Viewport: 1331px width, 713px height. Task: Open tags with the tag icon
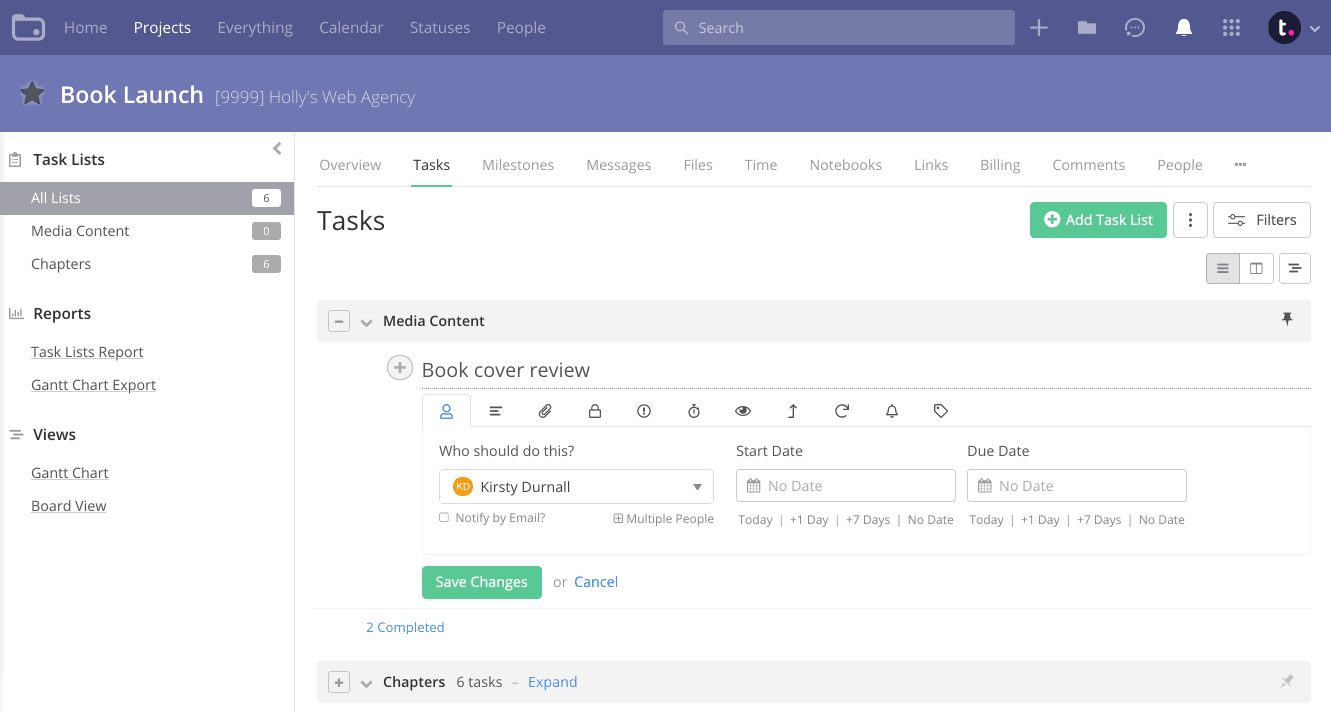click(940, 410)
